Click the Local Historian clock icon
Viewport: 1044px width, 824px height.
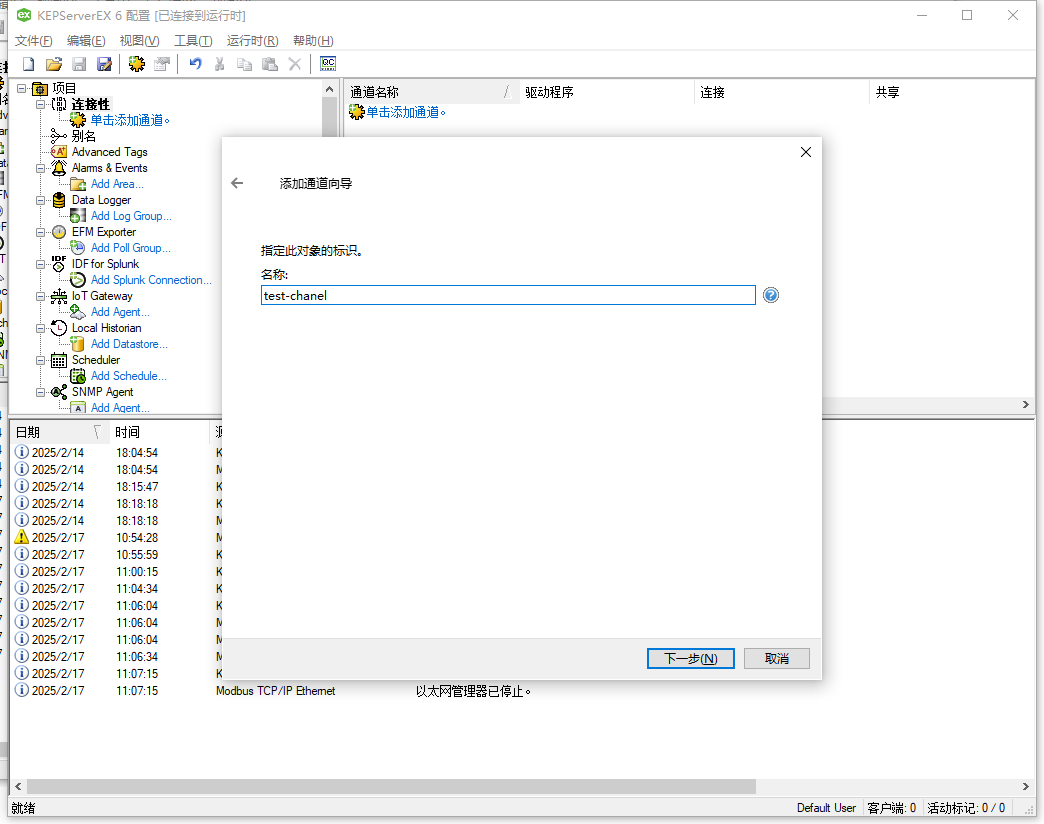(x=59, y=327)
